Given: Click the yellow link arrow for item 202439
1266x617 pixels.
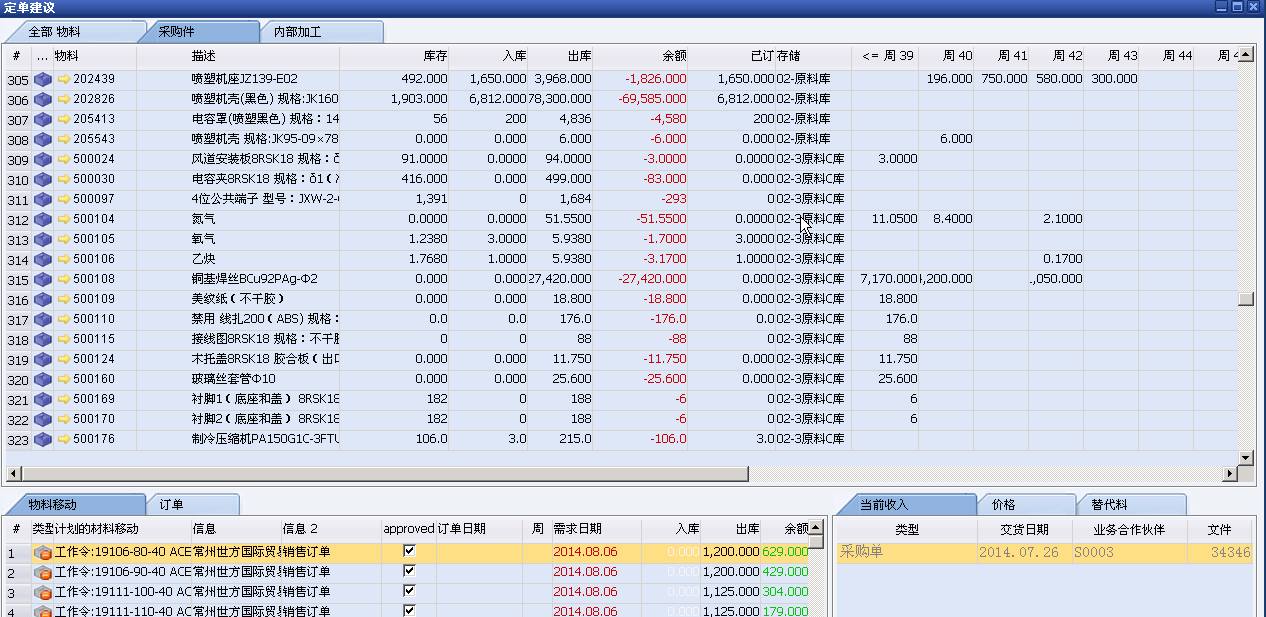Looking at the screenshot, I should [64, 79].
